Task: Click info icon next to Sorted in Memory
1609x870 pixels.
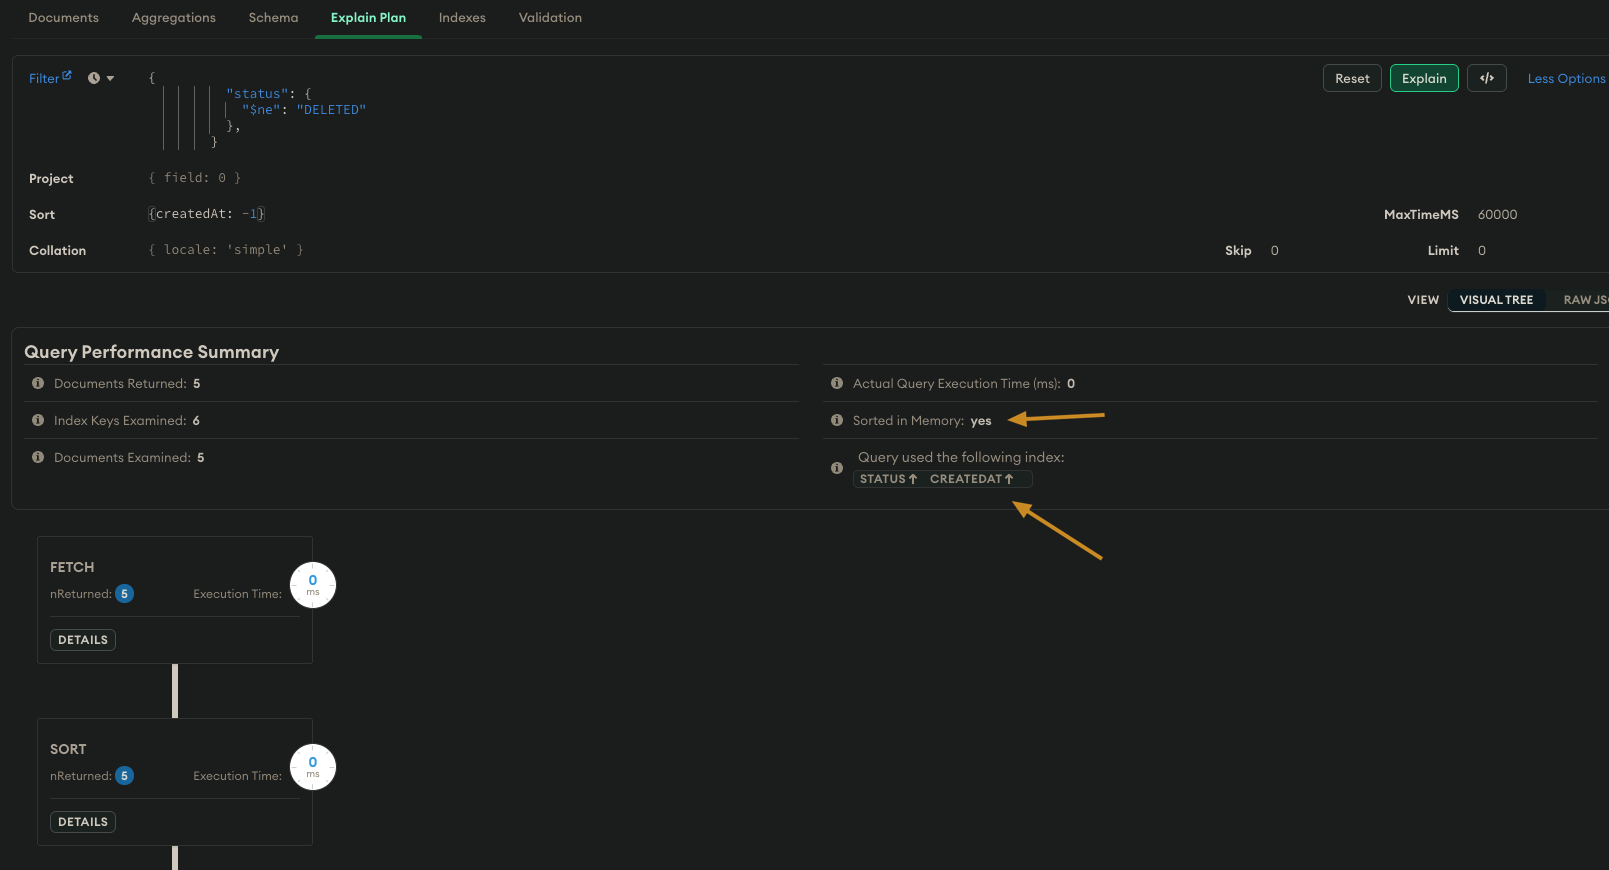Action: [837, 420]
